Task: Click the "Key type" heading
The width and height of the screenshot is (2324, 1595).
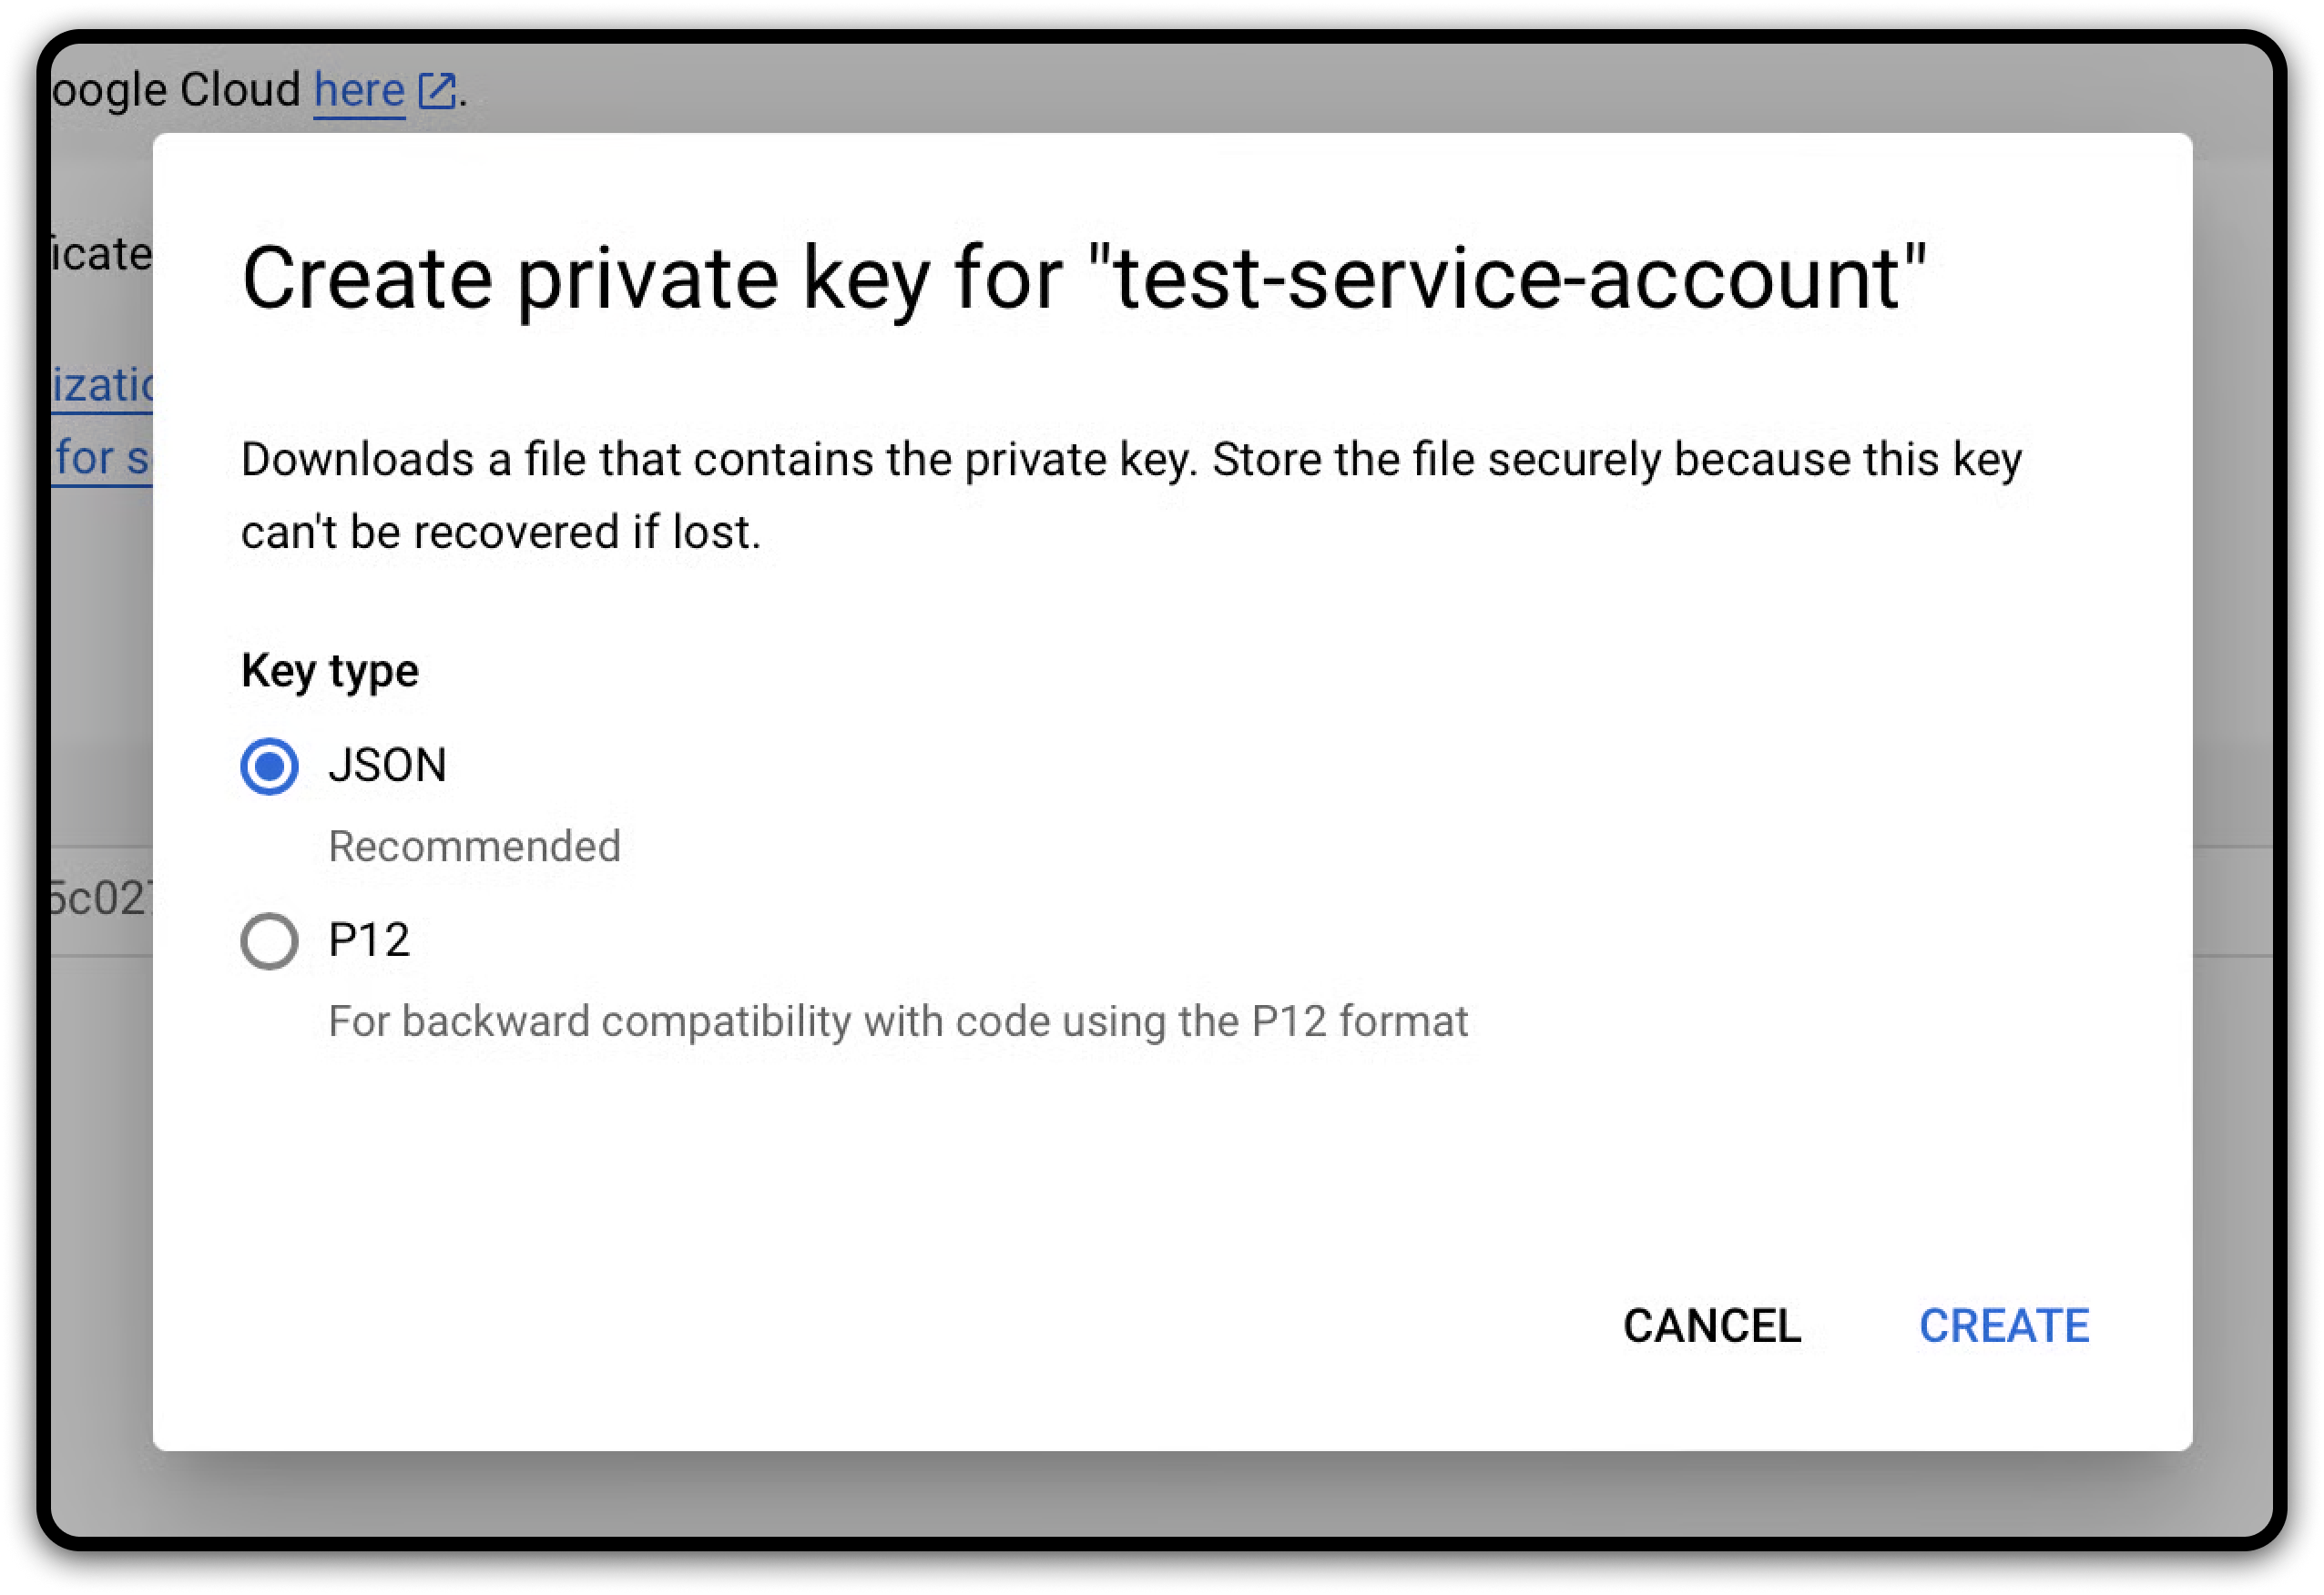Action: click(330, 671)
